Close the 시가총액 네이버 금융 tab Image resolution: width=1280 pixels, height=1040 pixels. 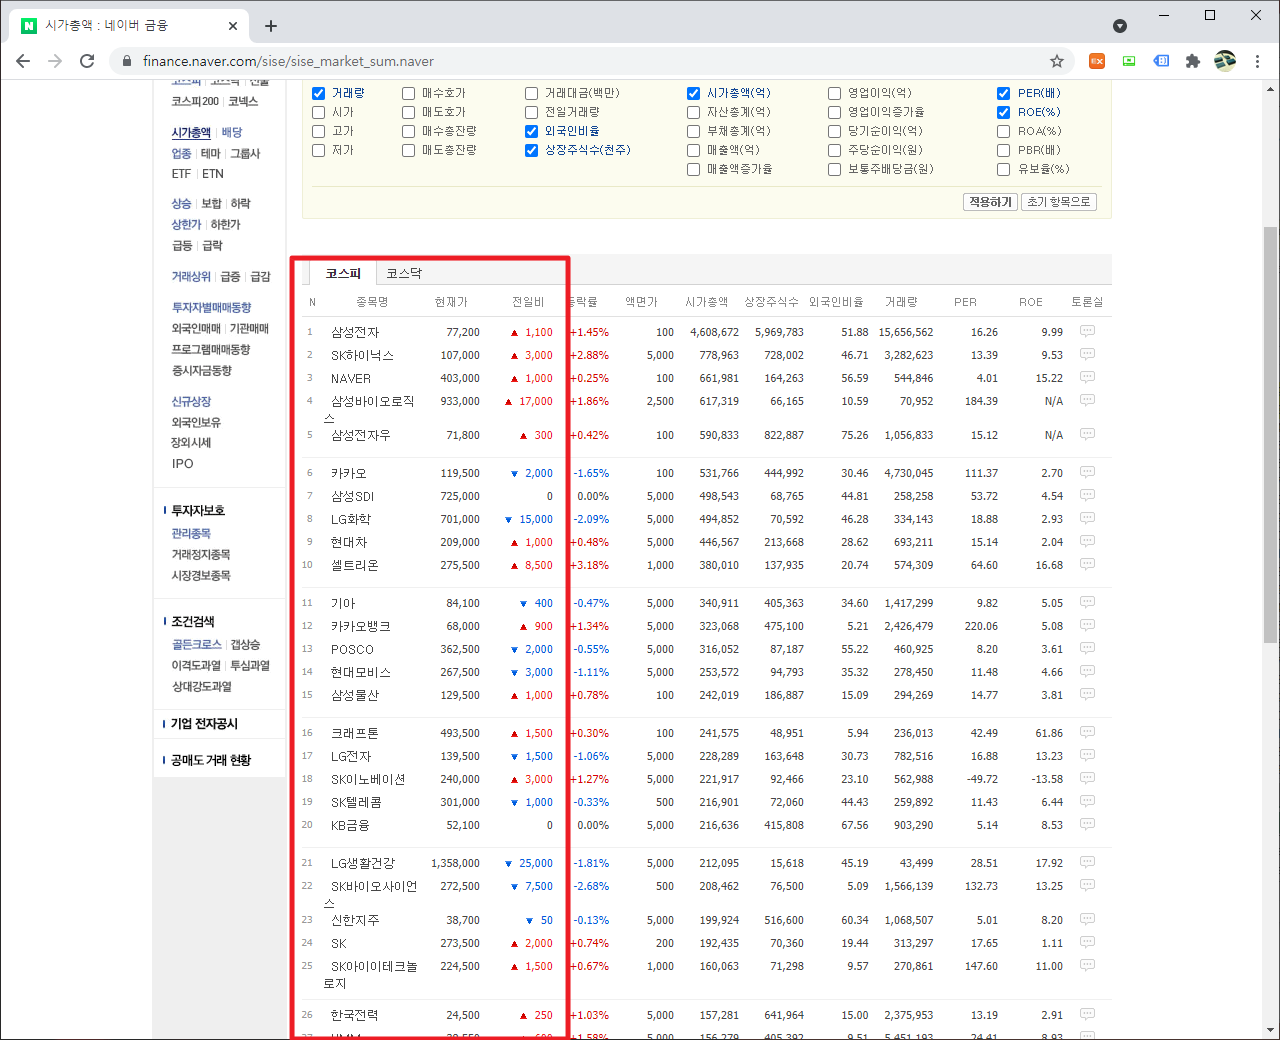pos(233,26)
